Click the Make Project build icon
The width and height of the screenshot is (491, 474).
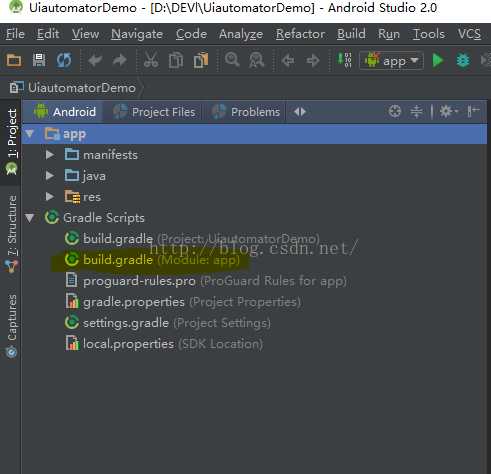(345, 60)
